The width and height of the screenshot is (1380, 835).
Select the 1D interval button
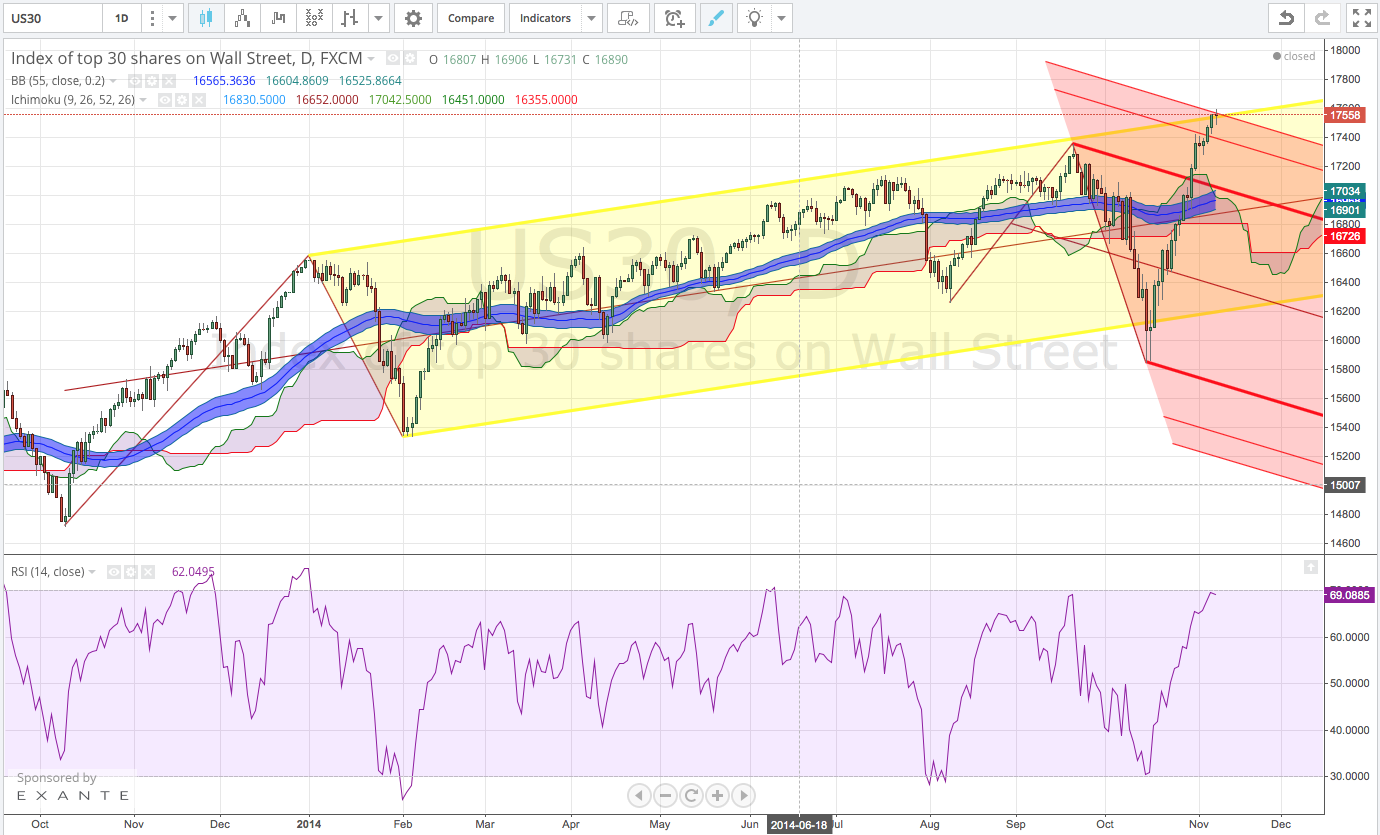click(121, 18)
